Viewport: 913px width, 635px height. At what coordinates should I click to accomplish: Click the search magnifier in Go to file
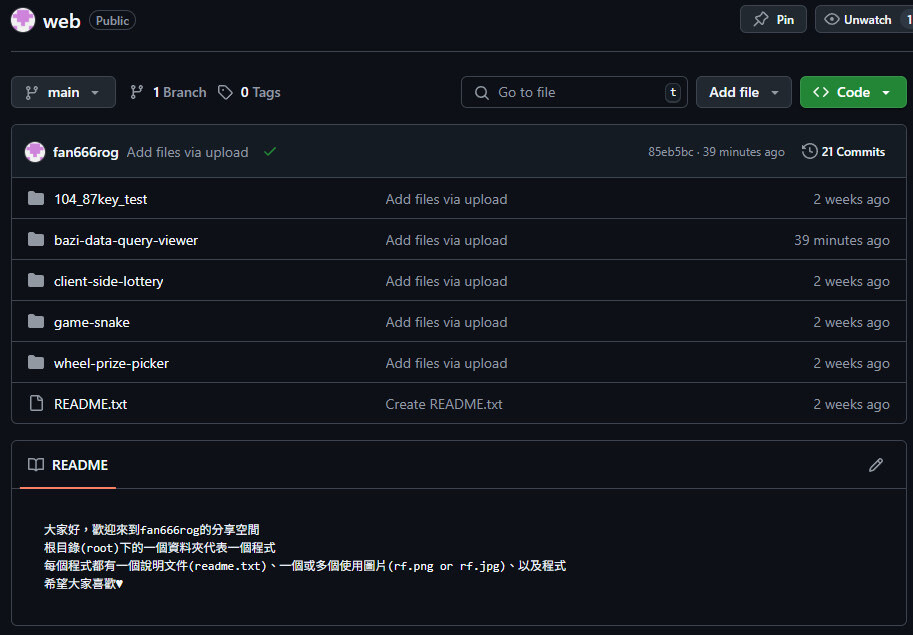point(483,92)
